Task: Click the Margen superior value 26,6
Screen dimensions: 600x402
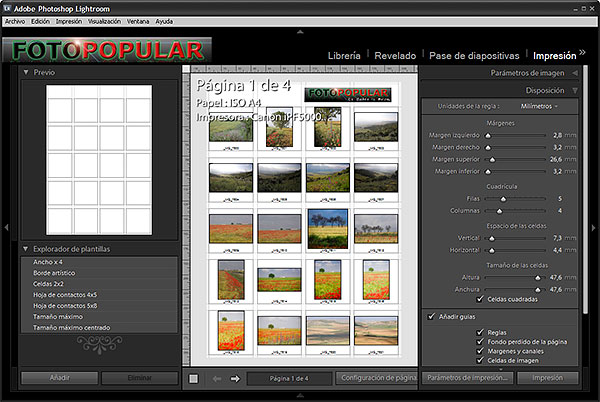Action: (x=556, y=159)
